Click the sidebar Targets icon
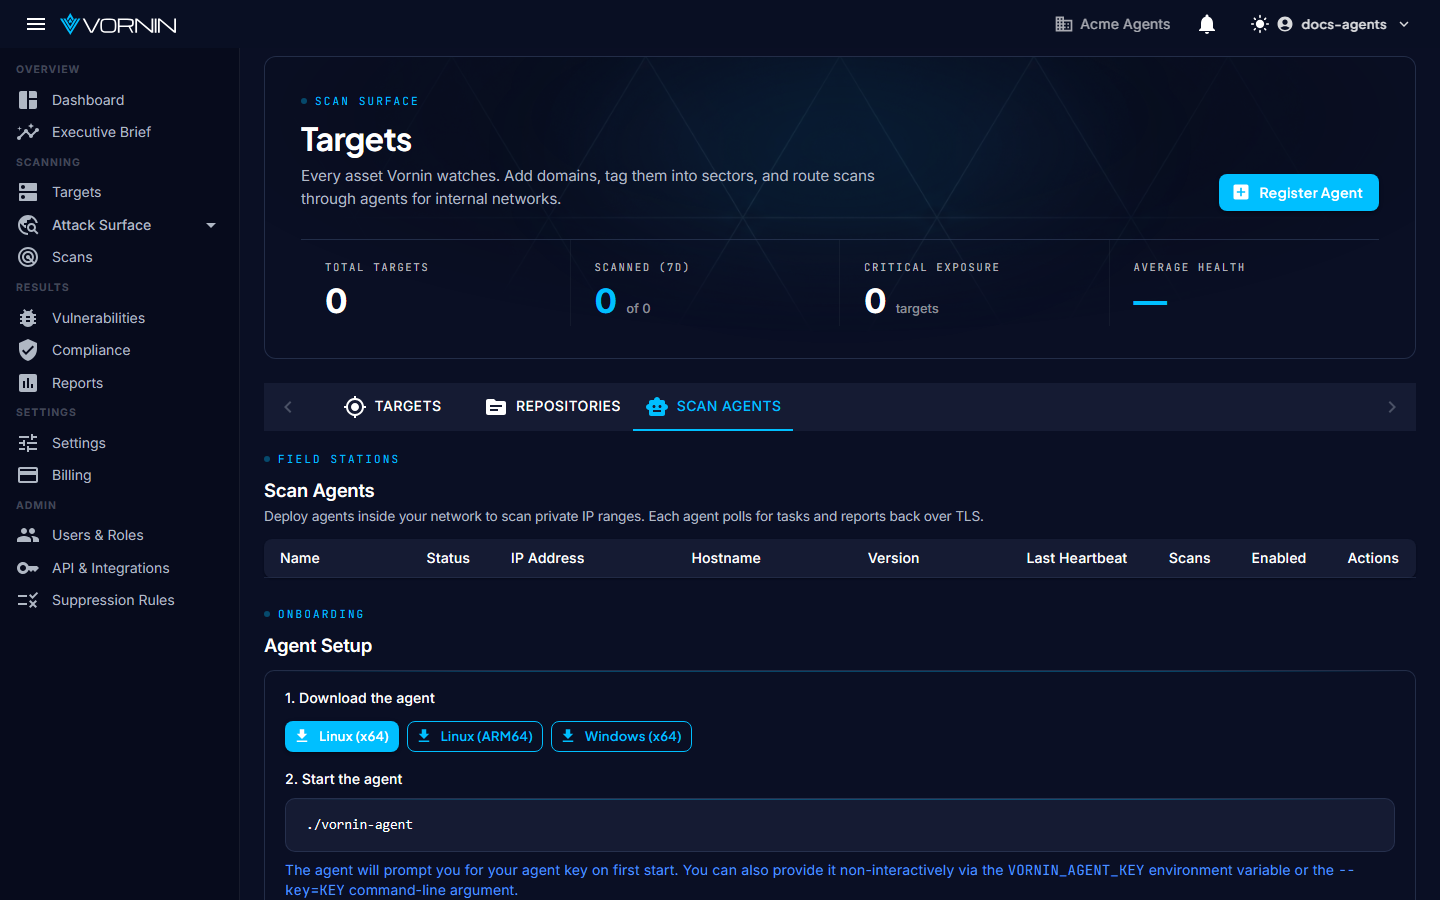The height and width of the screenshot is (900, 1440). click(x=28, y=192)
